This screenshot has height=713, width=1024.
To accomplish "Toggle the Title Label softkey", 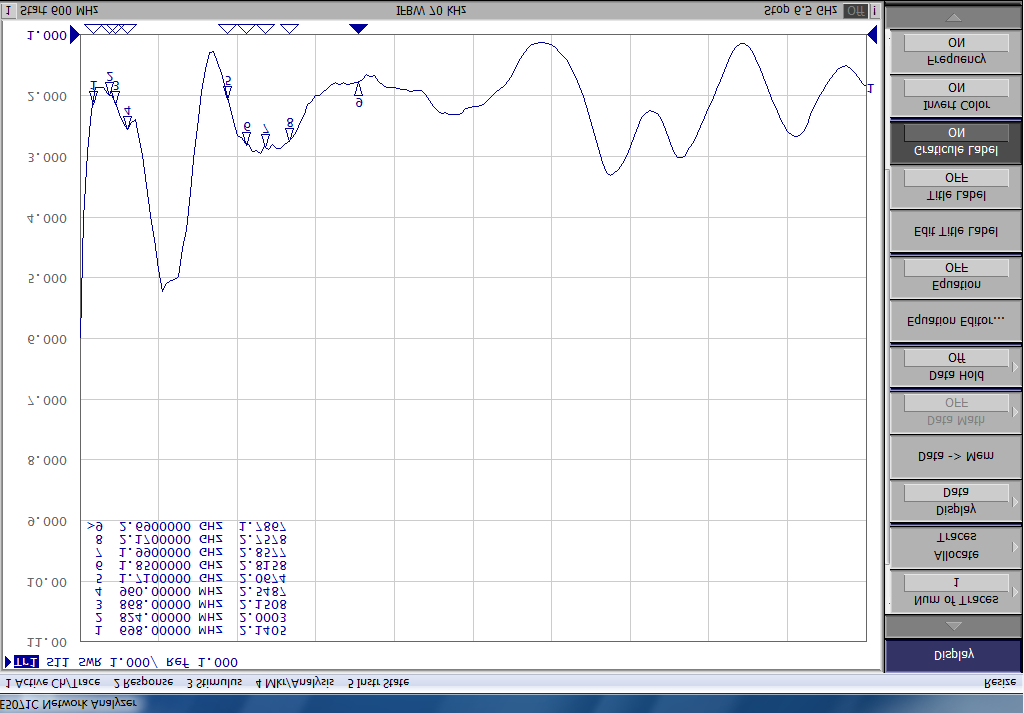I will coord(953,186).
